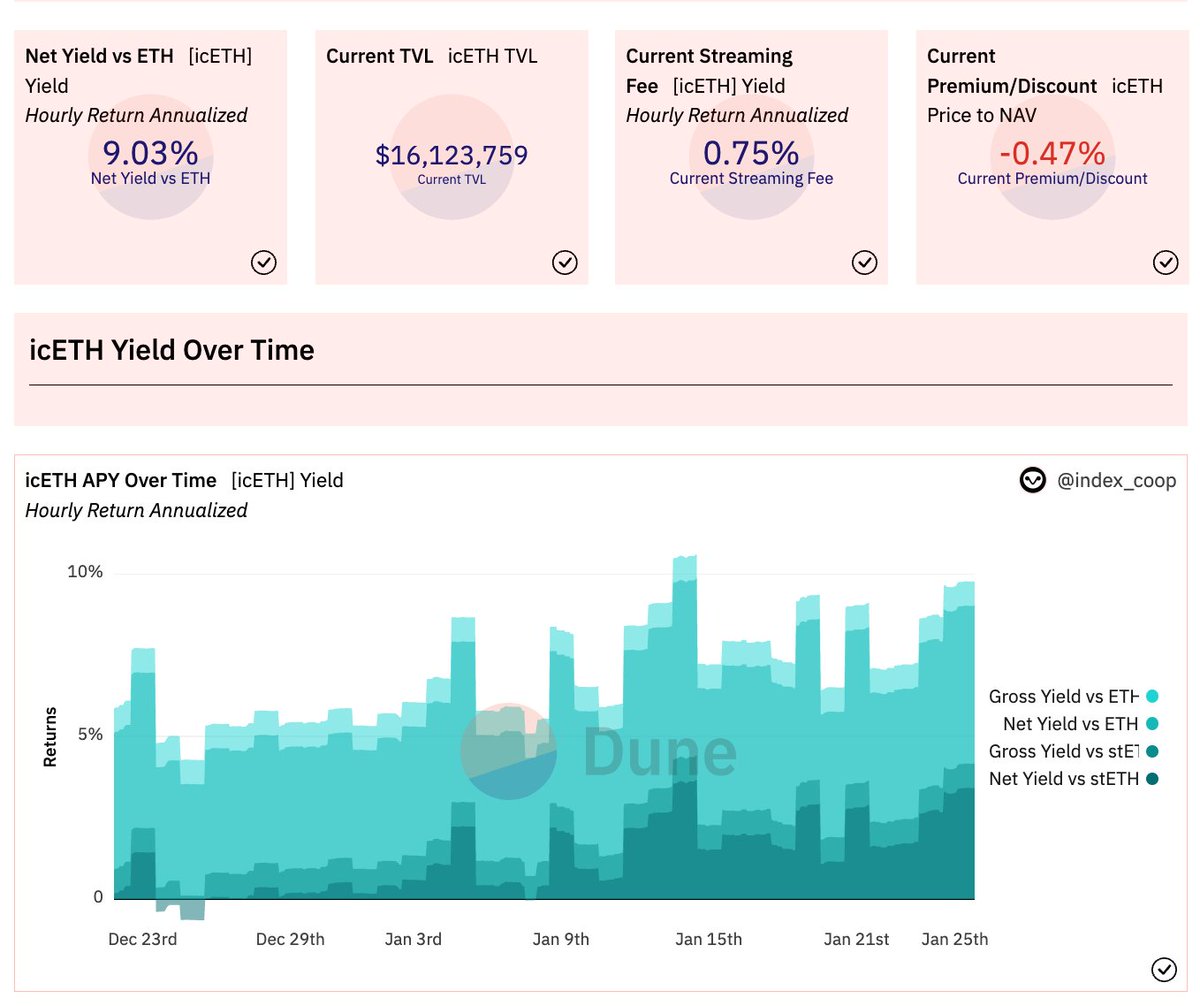Click the Jan 9th axis label
1200x1006 pixels.
[x=561, y=939]
